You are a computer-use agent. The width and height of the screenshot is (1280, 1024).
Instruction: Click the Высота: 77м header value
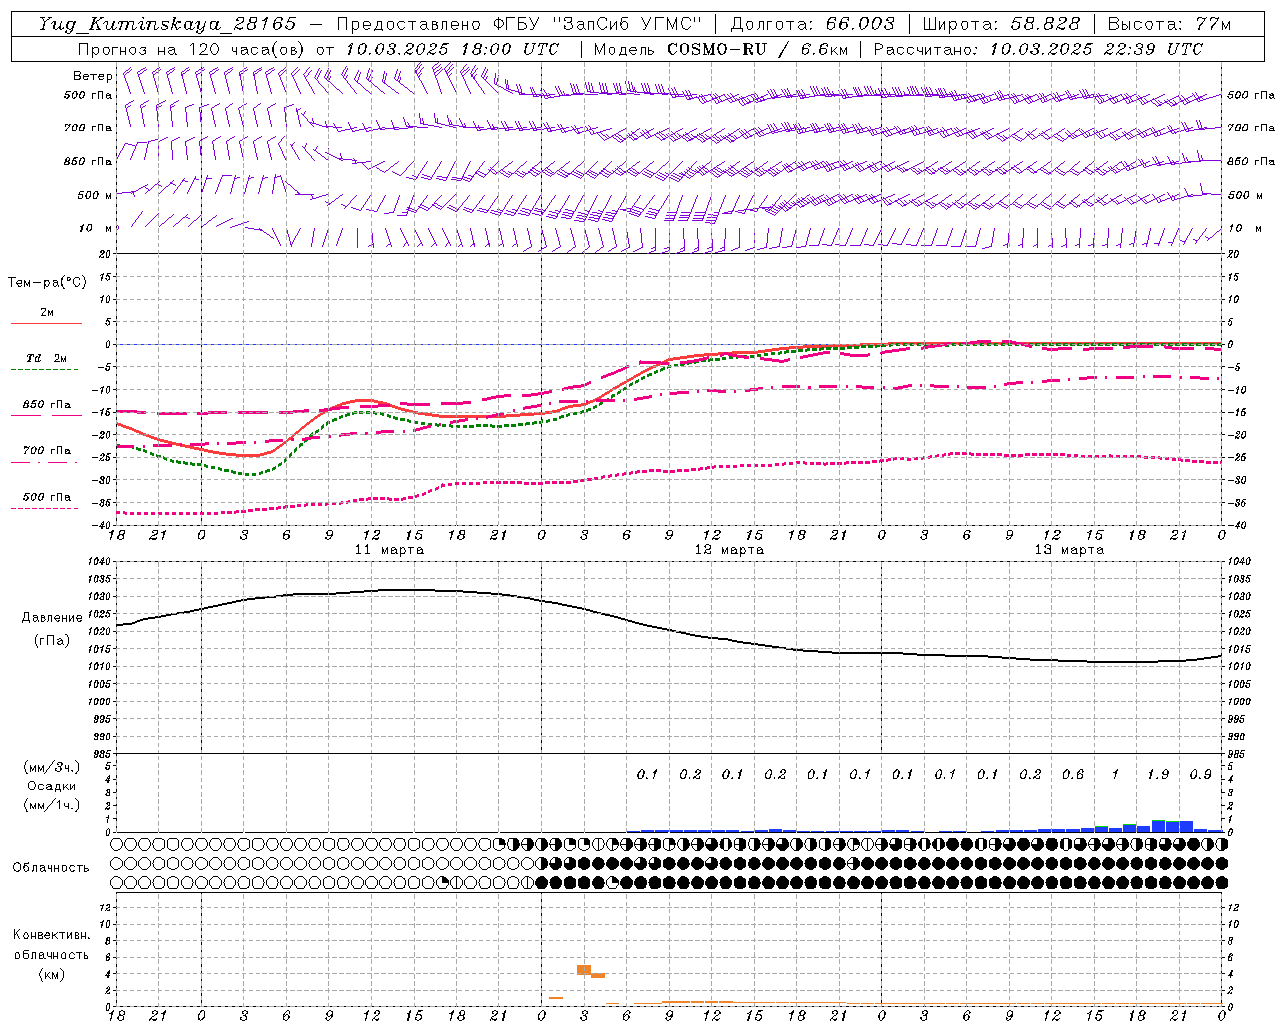1169,24
